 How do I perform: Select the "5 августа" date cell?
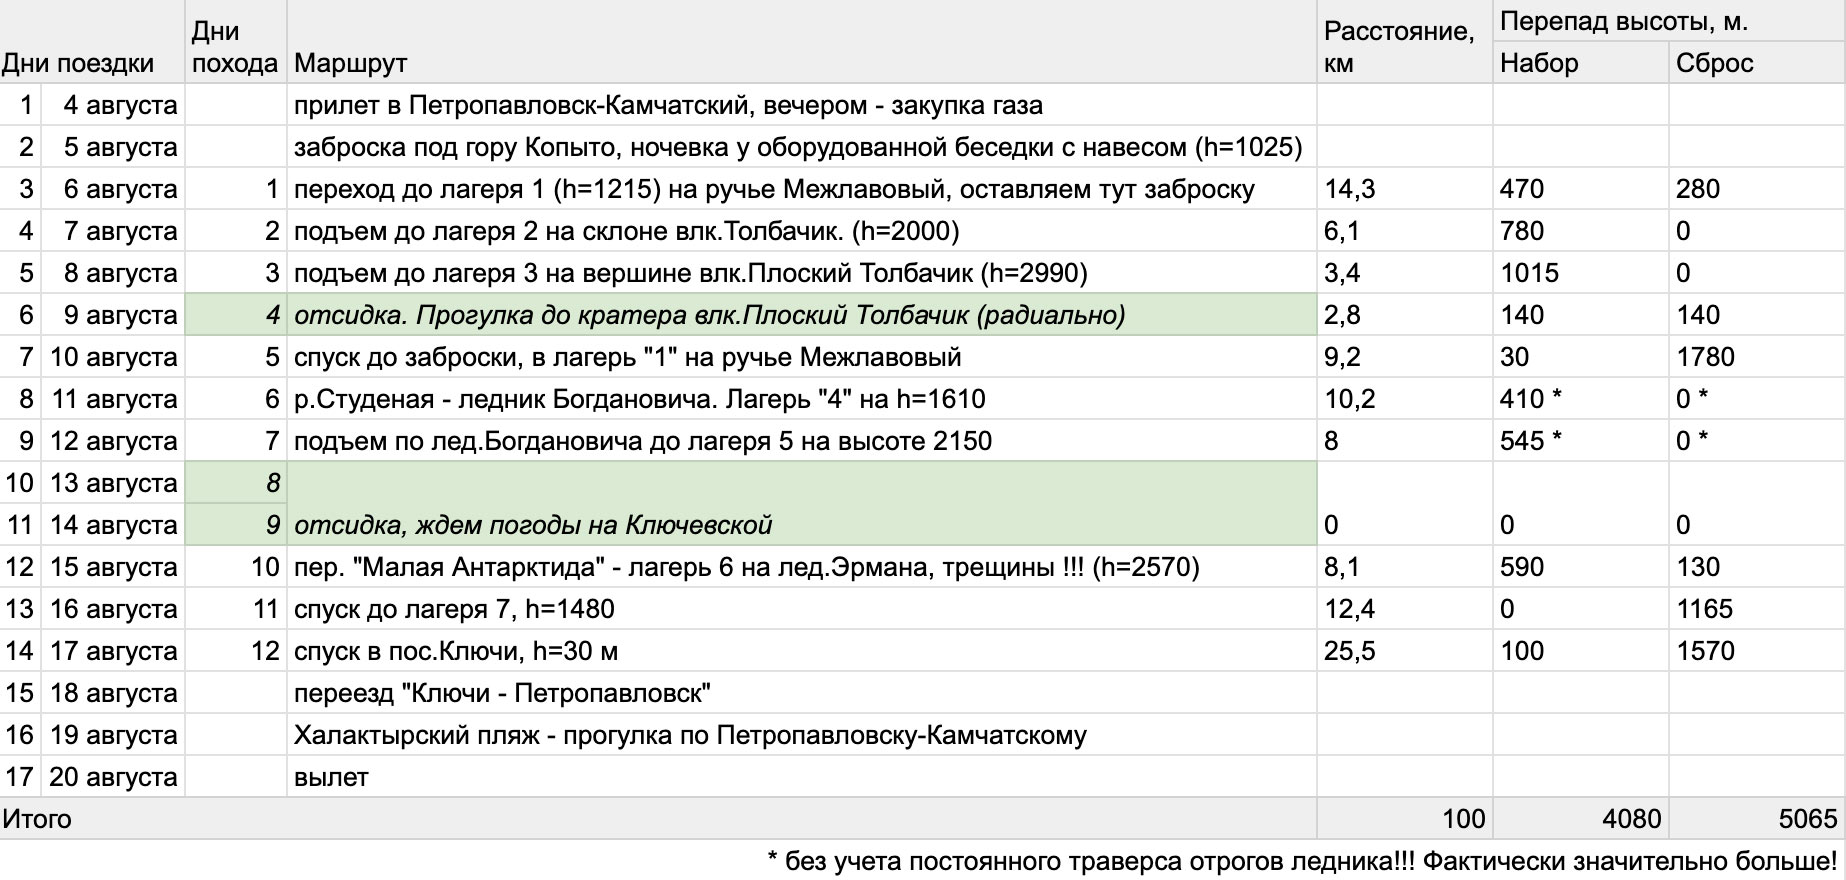pos(111,147)
